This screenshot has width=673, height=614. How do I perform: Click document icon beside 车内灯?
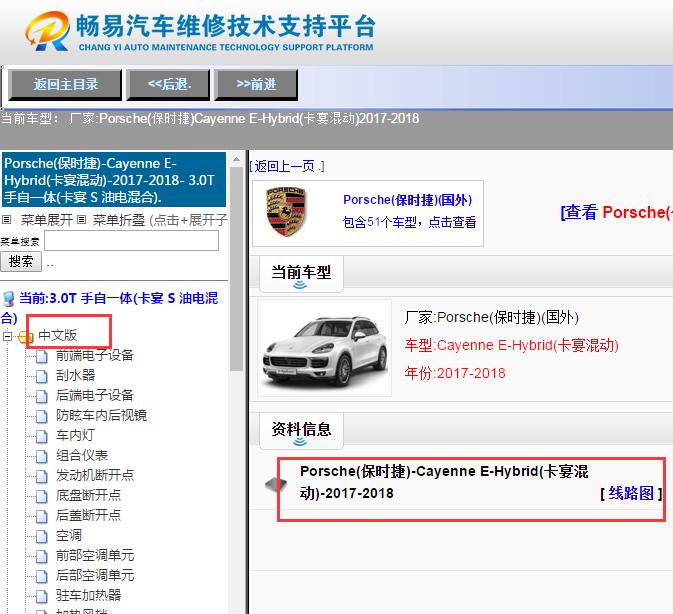tap(42, 437)
